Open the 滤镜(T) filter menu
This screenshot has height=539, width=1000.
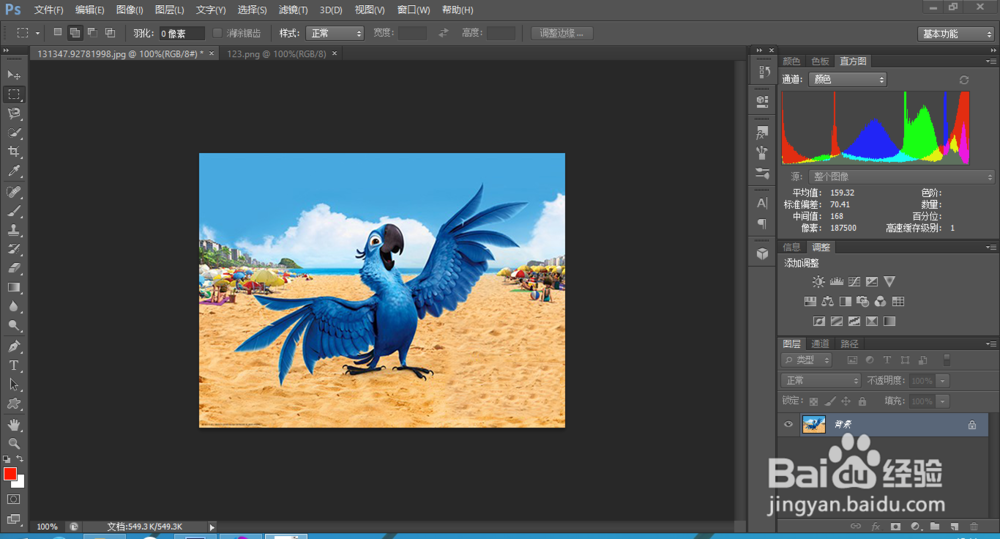[293, 10]
